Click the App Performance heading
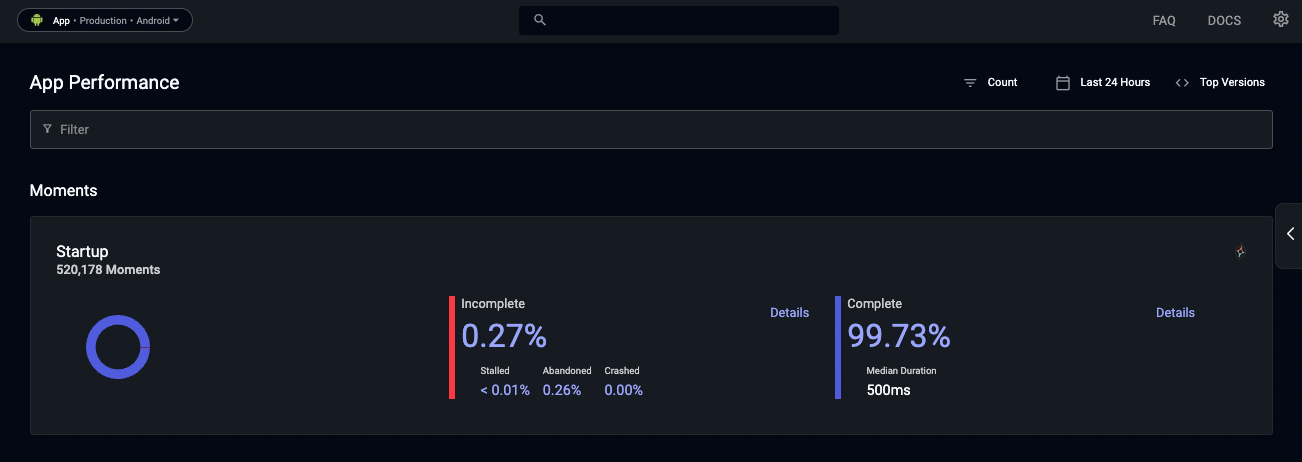1302x462 pixels. coord(105,83)
